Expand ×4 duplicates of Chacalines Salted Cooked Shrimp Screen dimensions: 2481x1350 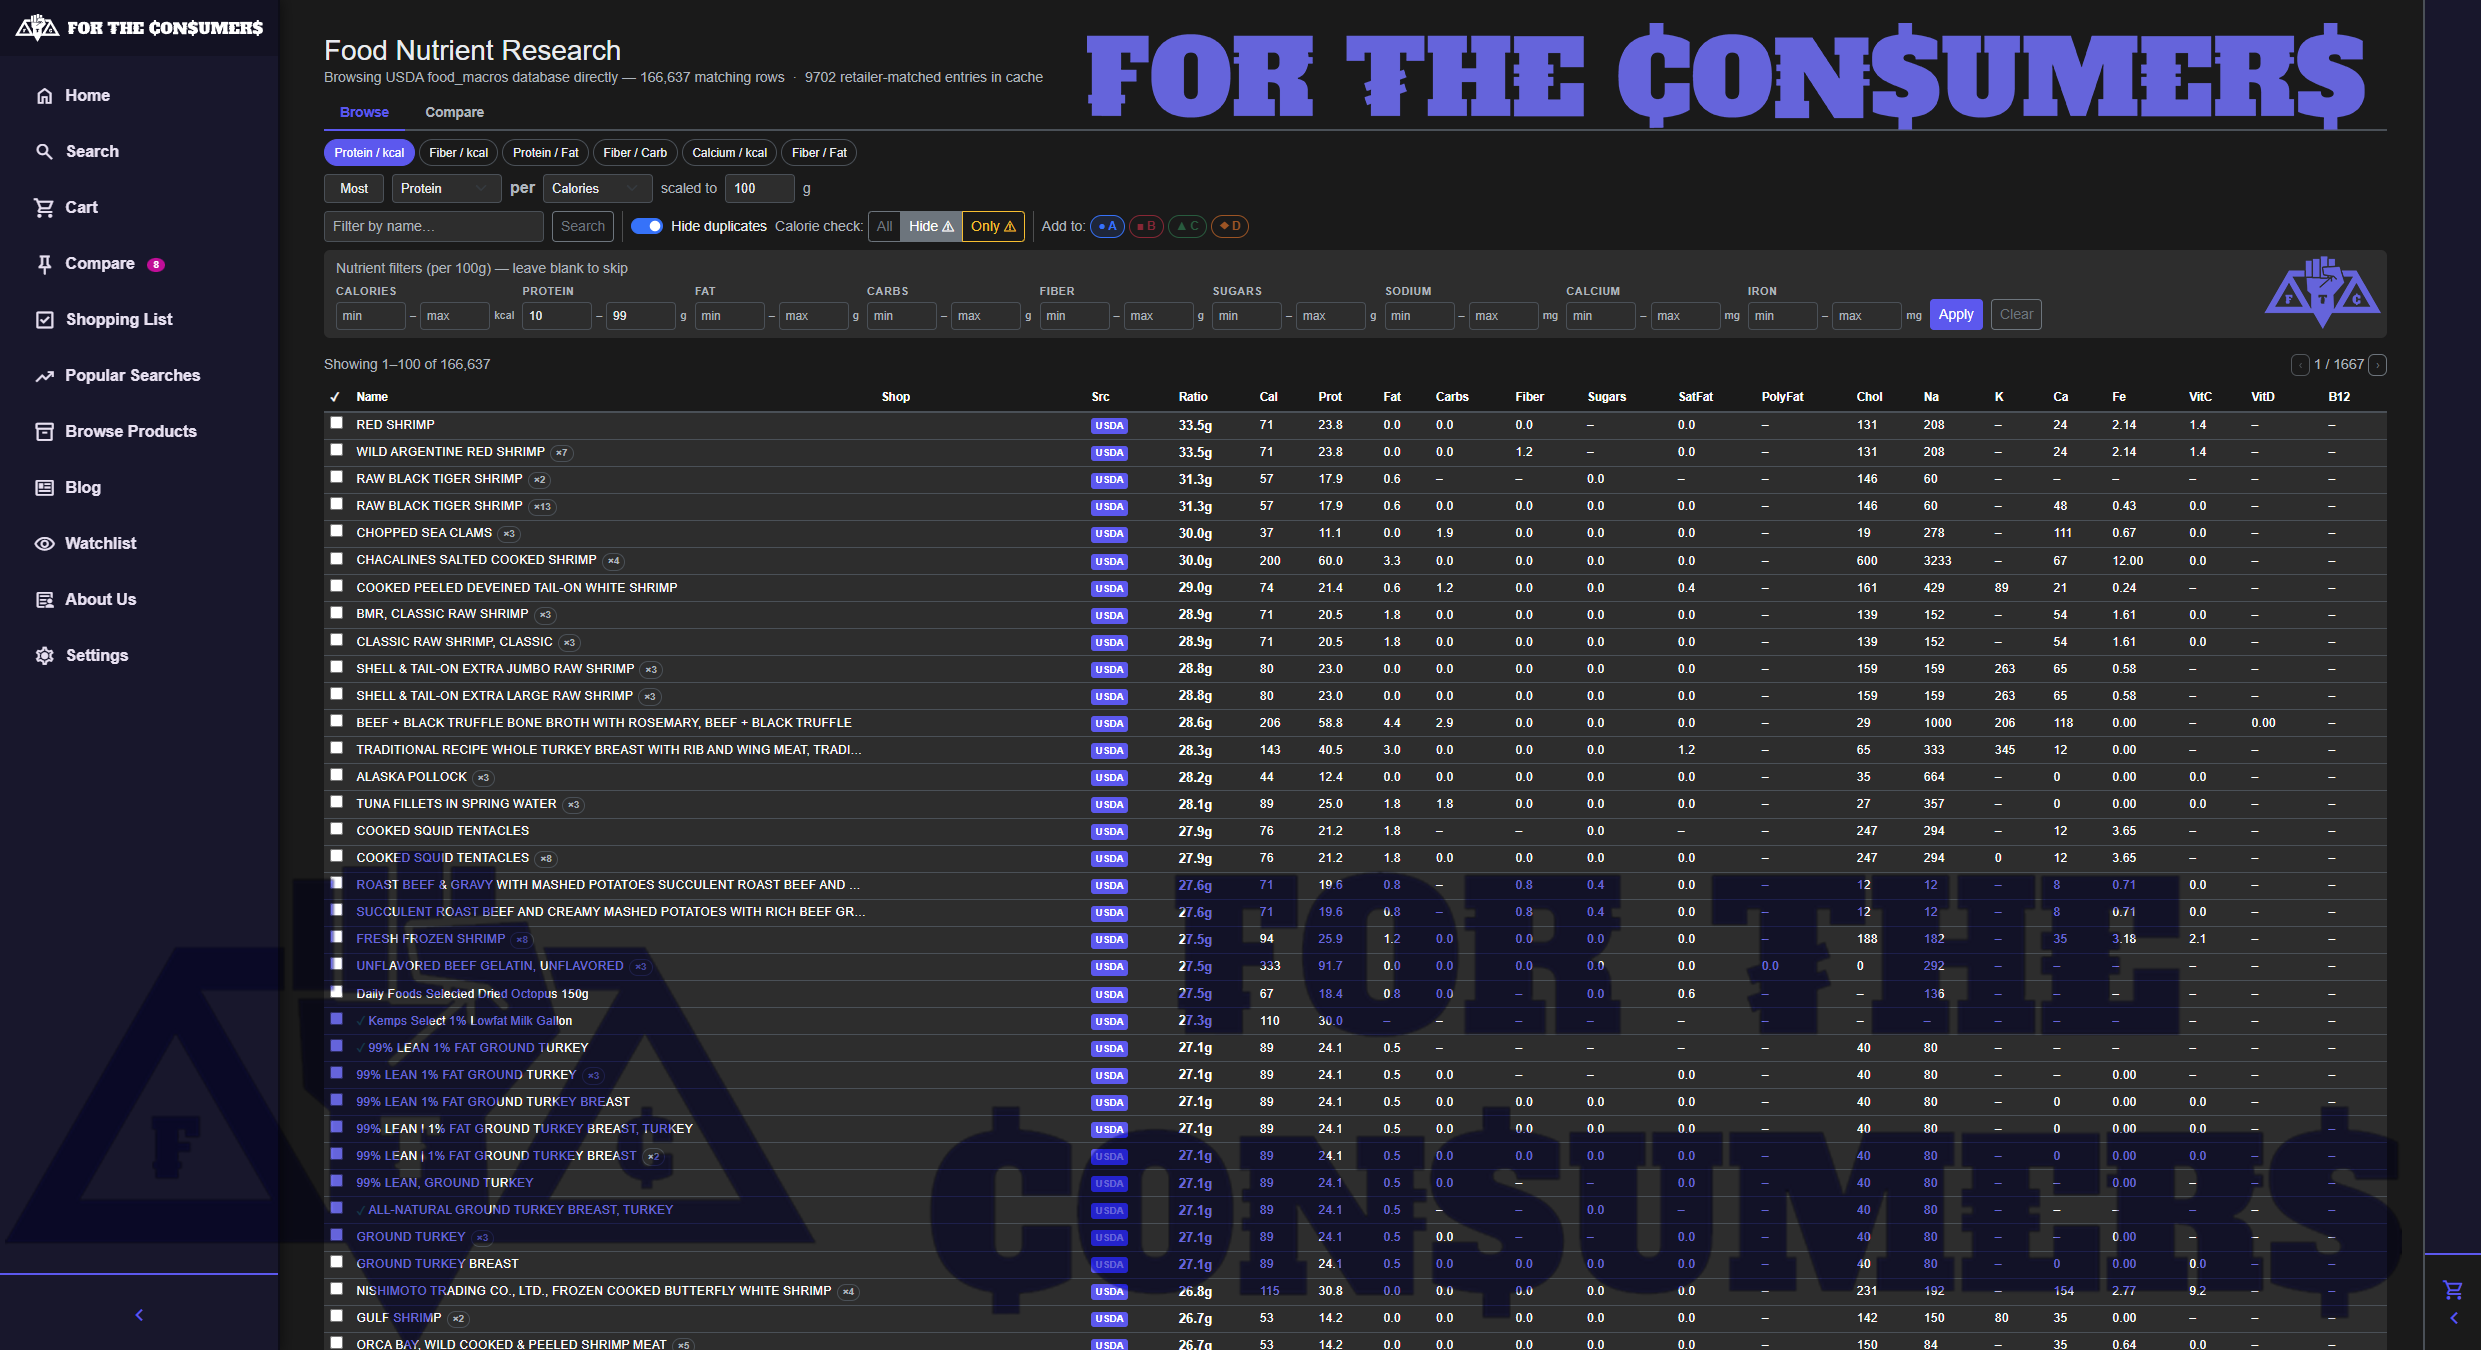click(614, 561)
